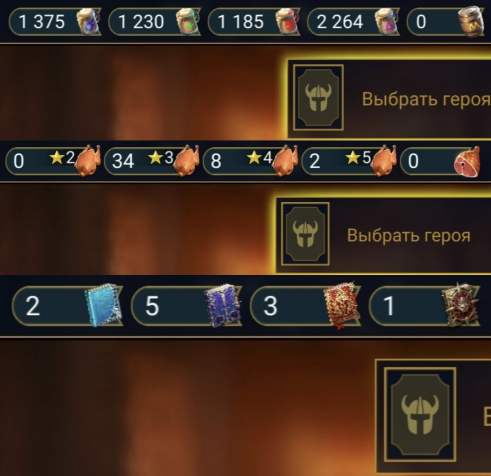Screen dimensions: 491x476
Task: Select the 5-star chicken showing 2
Action: point(349,161)
